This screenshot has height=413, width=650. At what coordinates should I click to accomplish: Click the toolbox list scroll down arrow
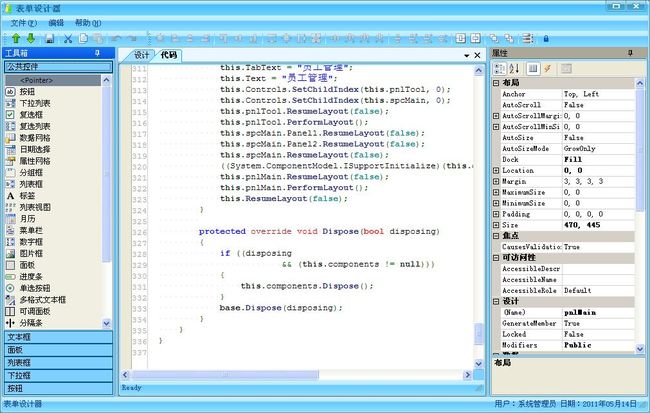(106, 323)
